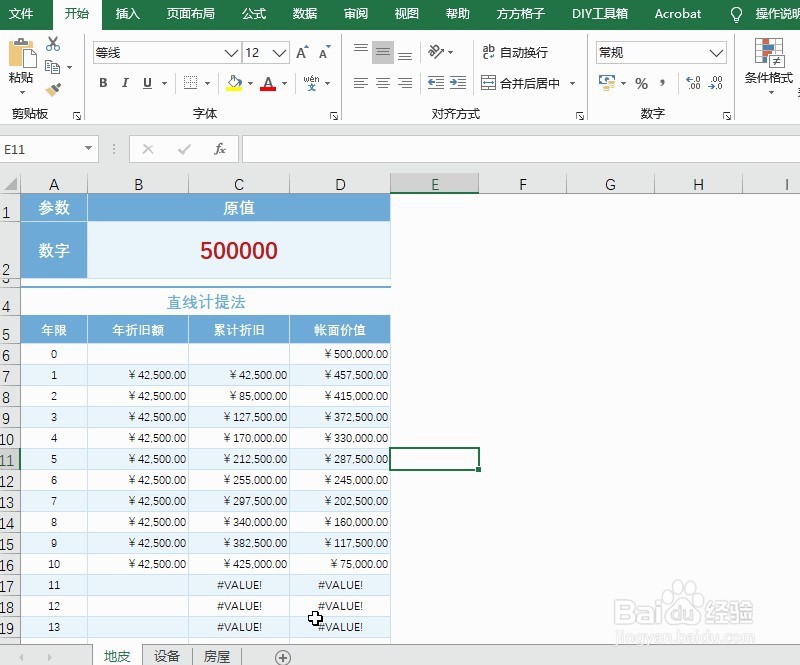Switch to 房屋 sheet tab
800x665 pixels.
pyautogui.click(x=217, y=656)
